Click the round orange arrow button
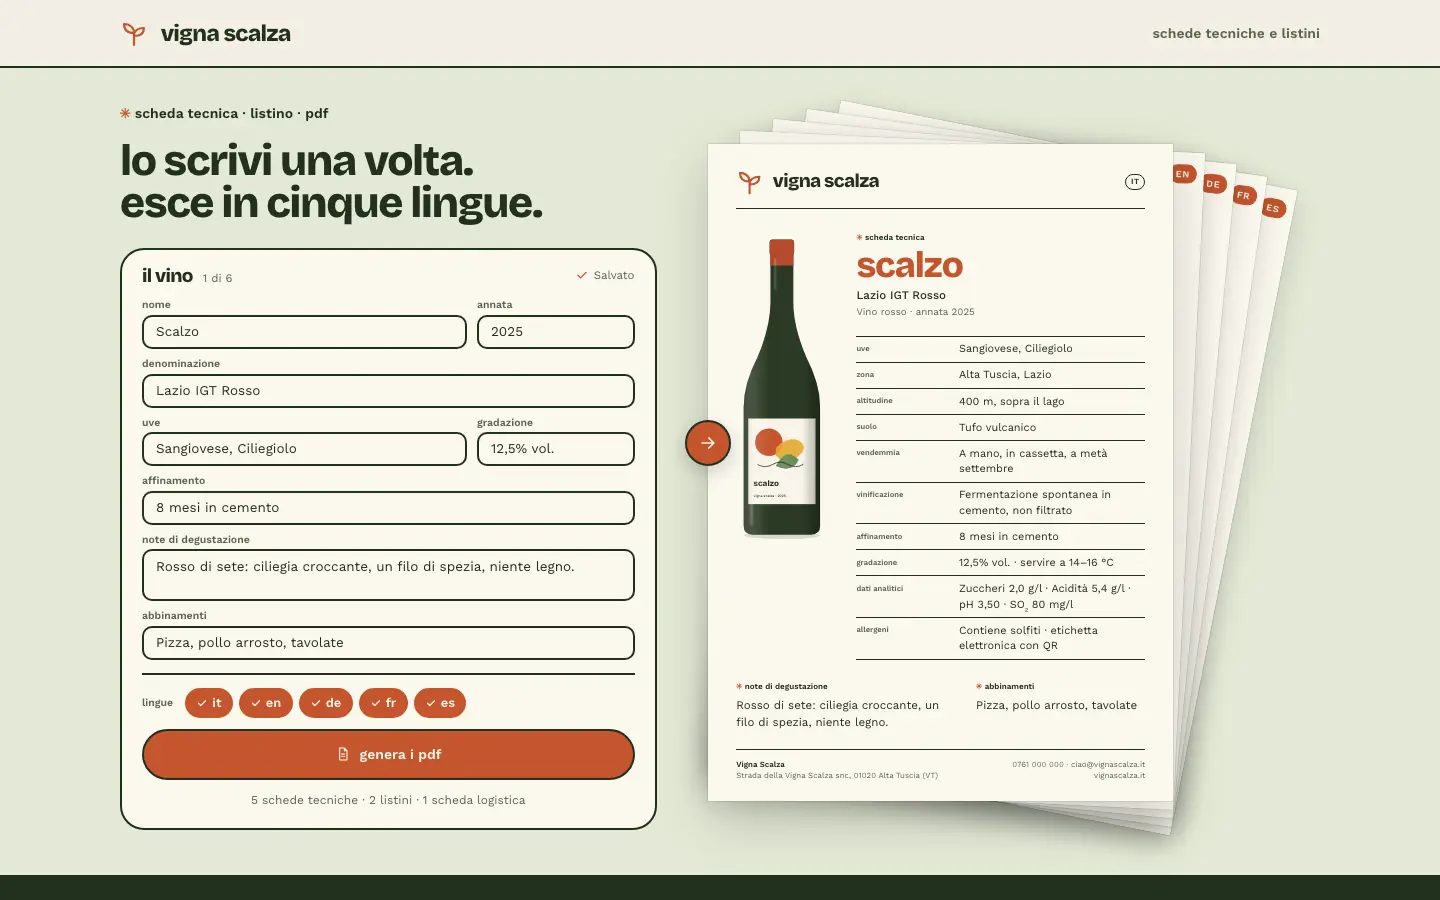The width and height of the screenshot is (1440, 900). [708, 443]
